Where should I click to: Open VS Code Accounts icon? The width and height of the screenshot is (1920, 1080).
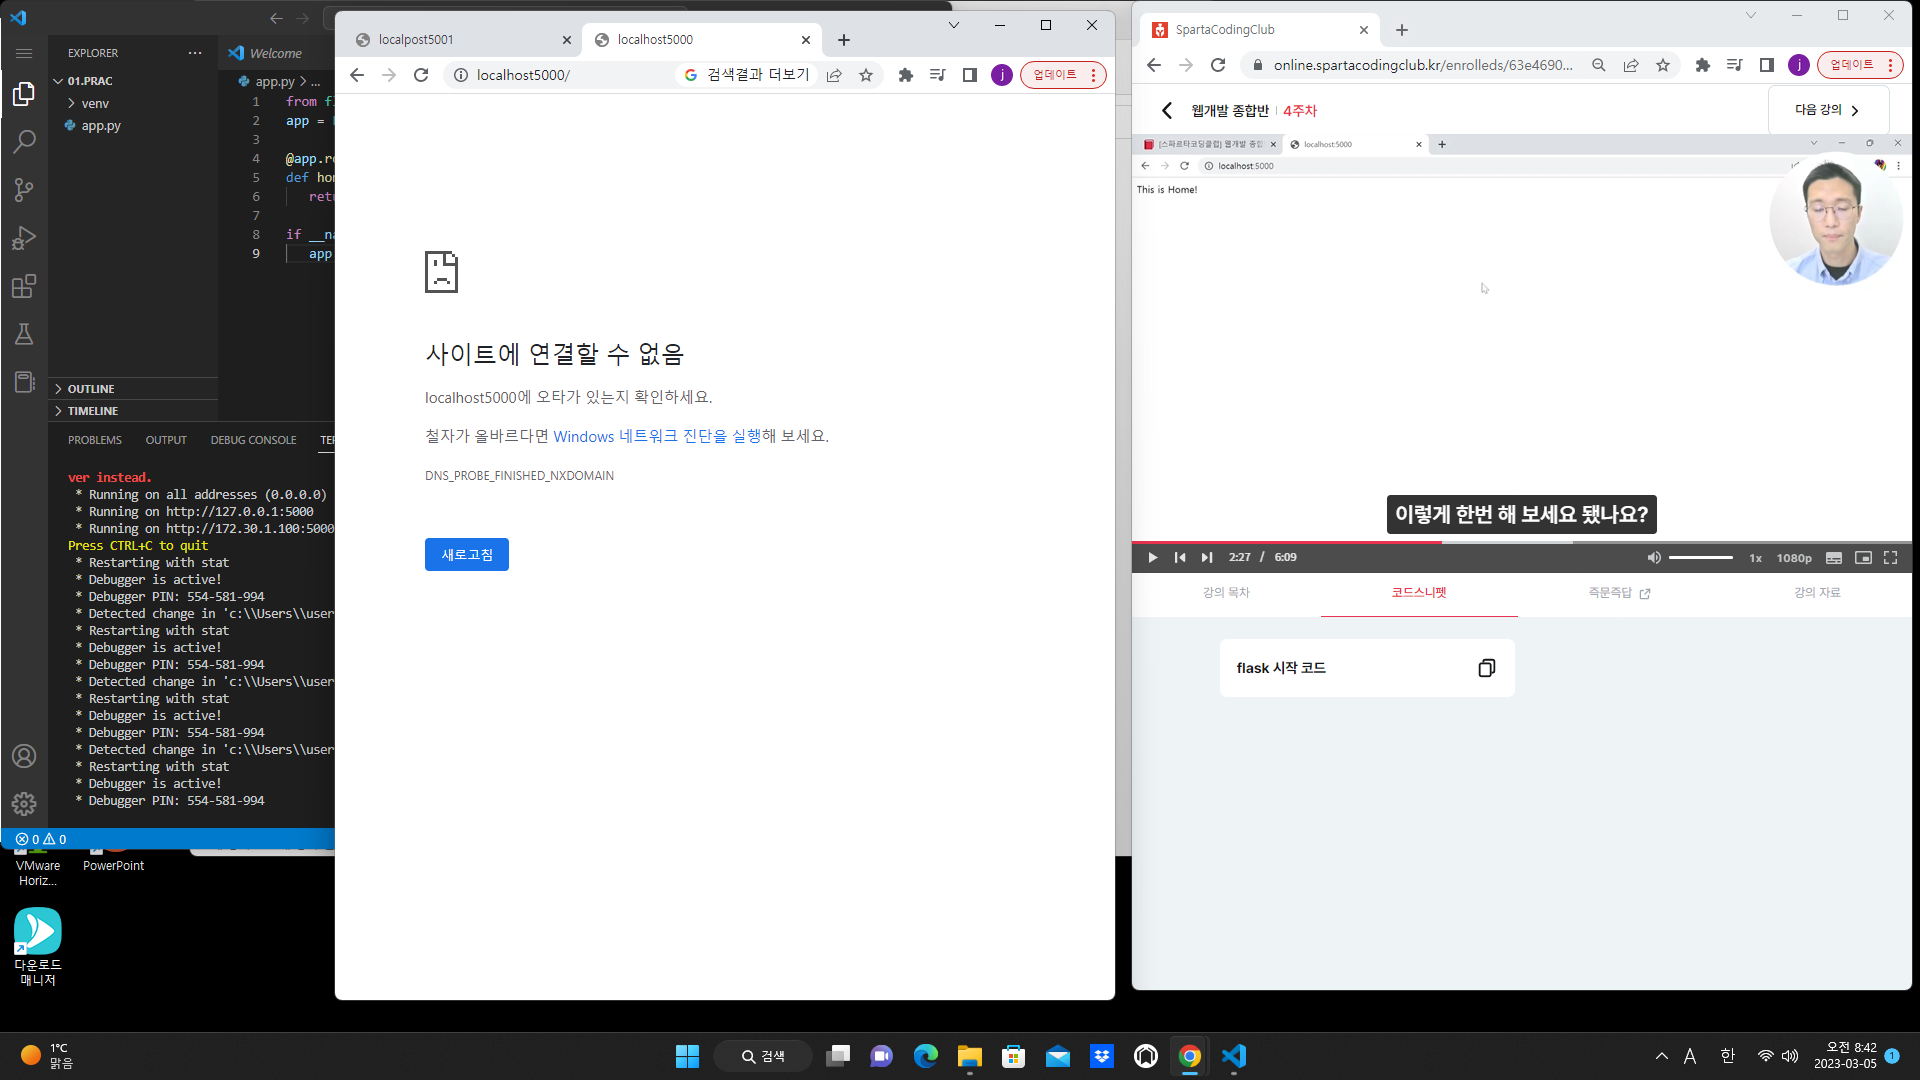pyautogui.click(x=24, y=756)
